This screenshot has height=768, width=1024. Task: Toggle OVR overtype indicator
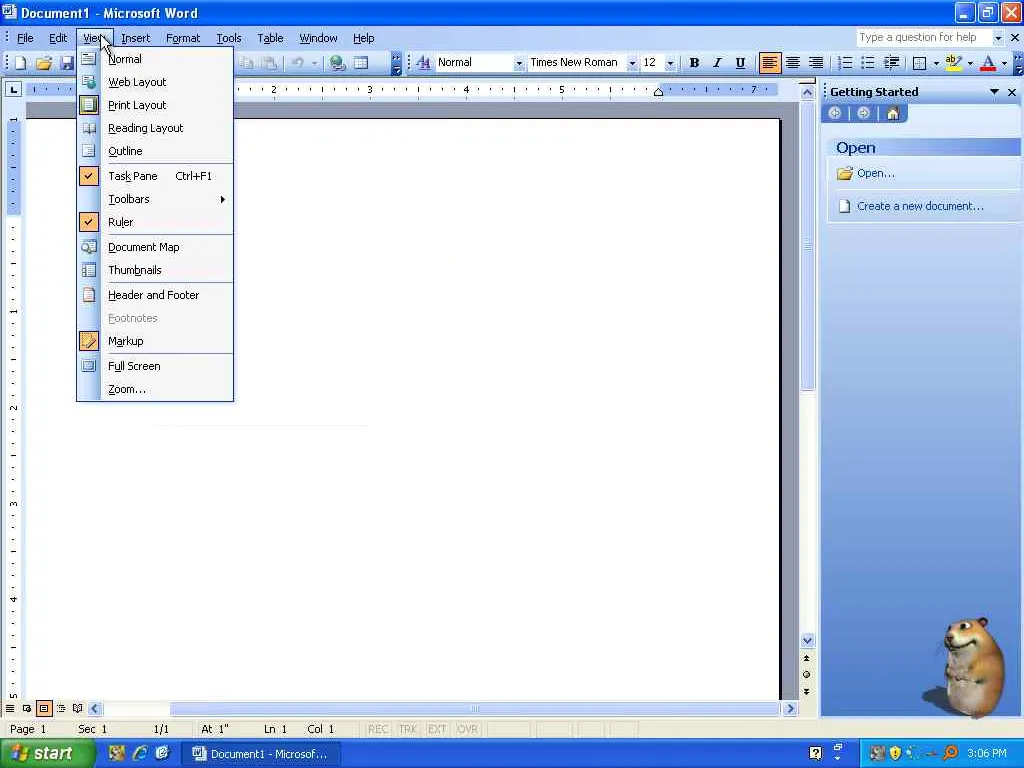point(467,729)
